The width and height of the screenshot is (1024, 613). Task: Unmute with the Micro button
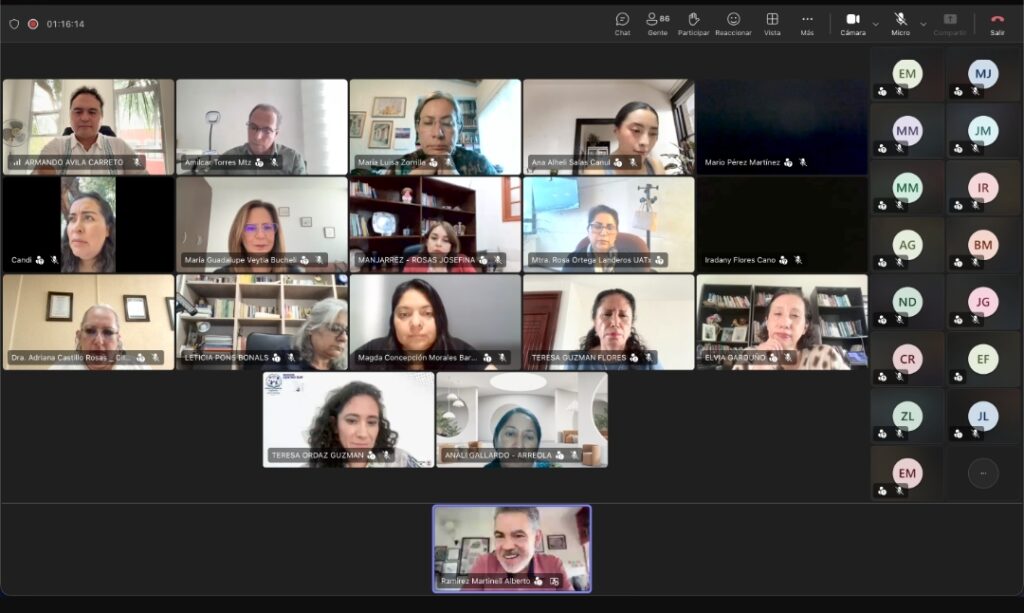point(901,24)
